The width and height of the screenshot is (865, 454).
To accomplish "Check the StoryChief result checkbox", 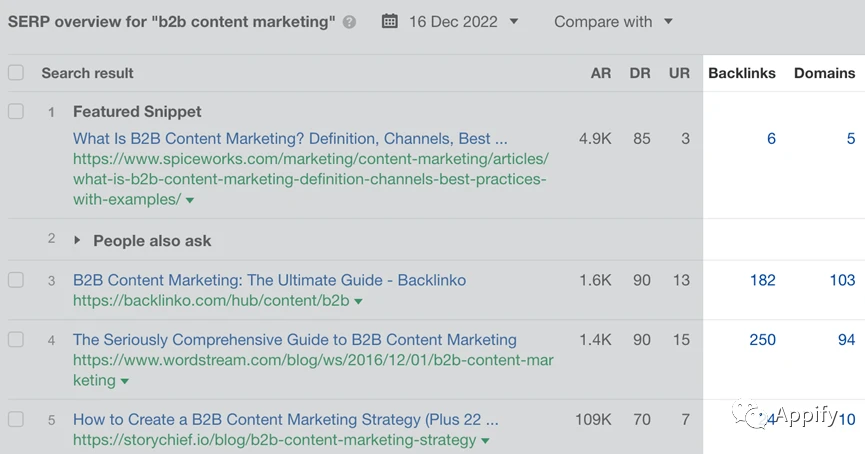I will pos(16,420).
